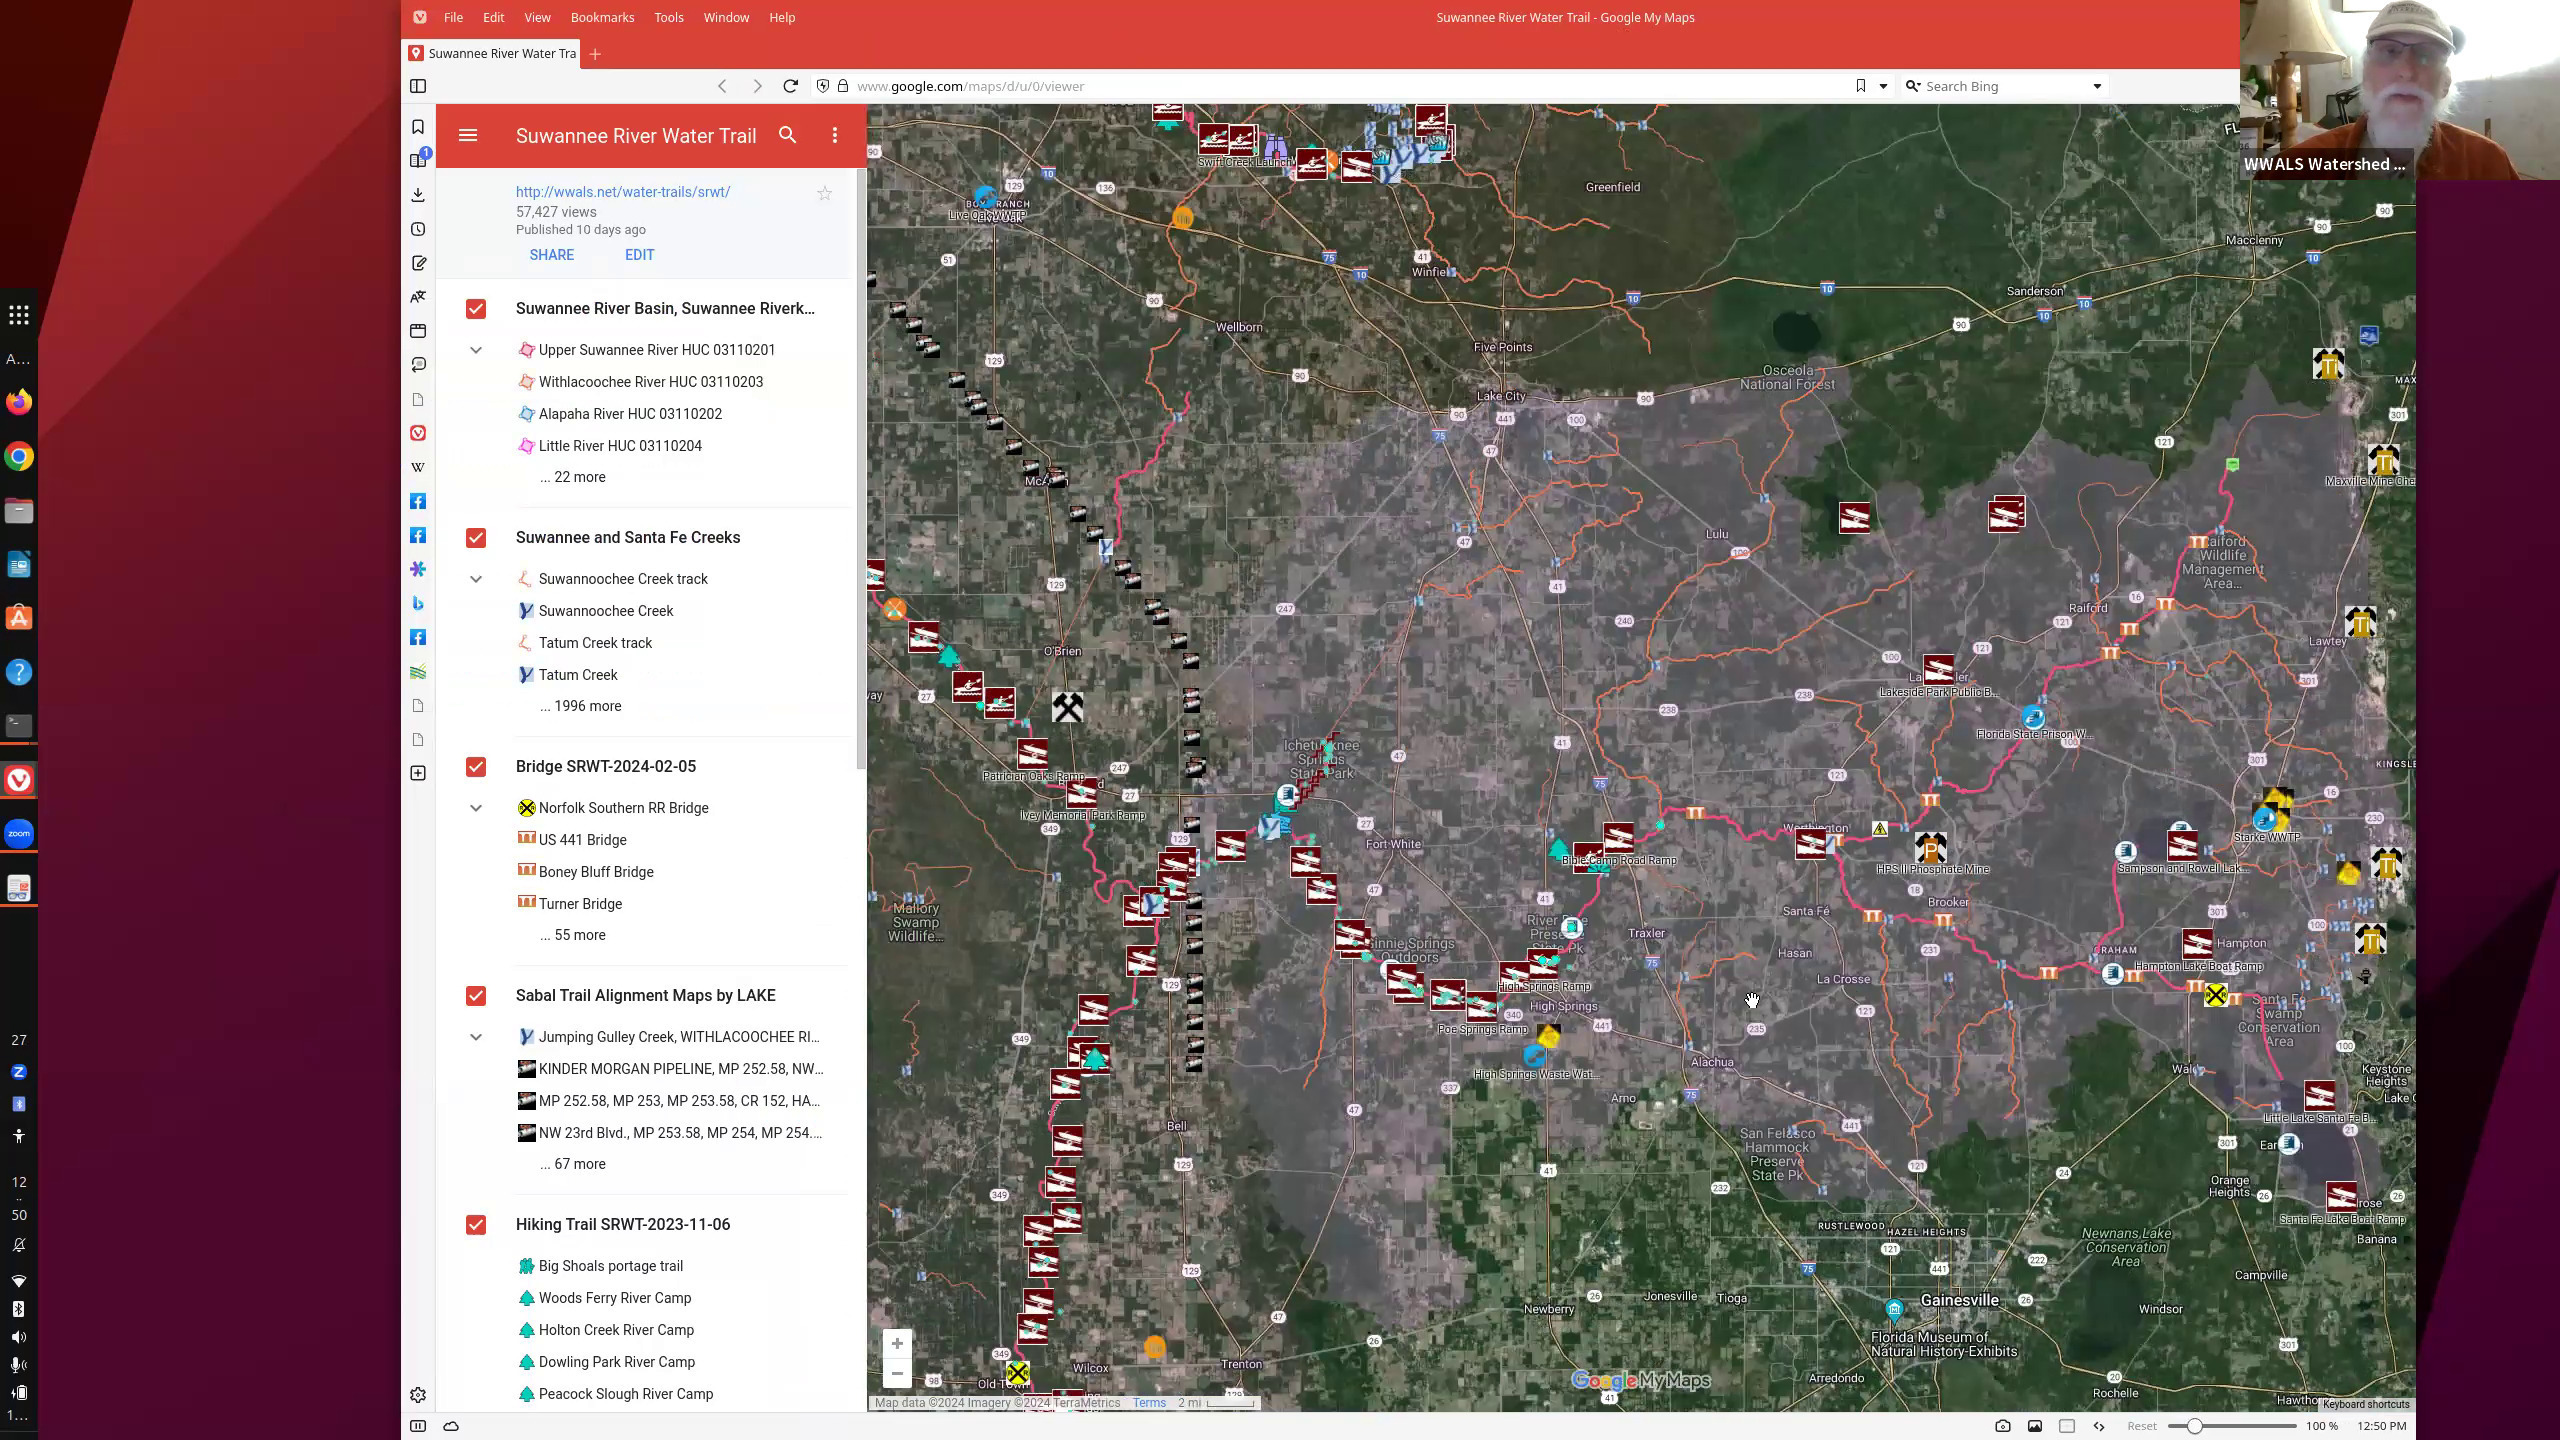2560x1440 pixels.
Task: Open Google Chrome from the dock
Action: tap(19, 457)
